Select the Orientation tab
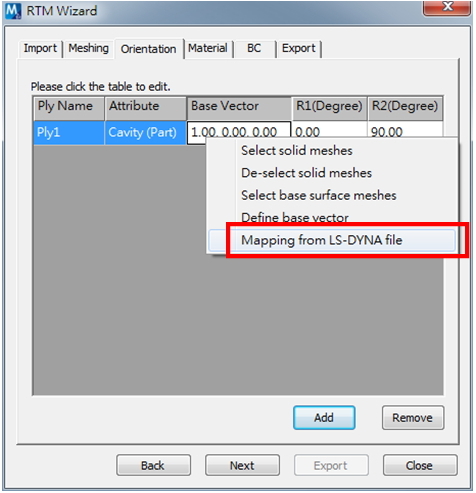The image size is (476, 493). pyautogui.click(x=149, y=49)
